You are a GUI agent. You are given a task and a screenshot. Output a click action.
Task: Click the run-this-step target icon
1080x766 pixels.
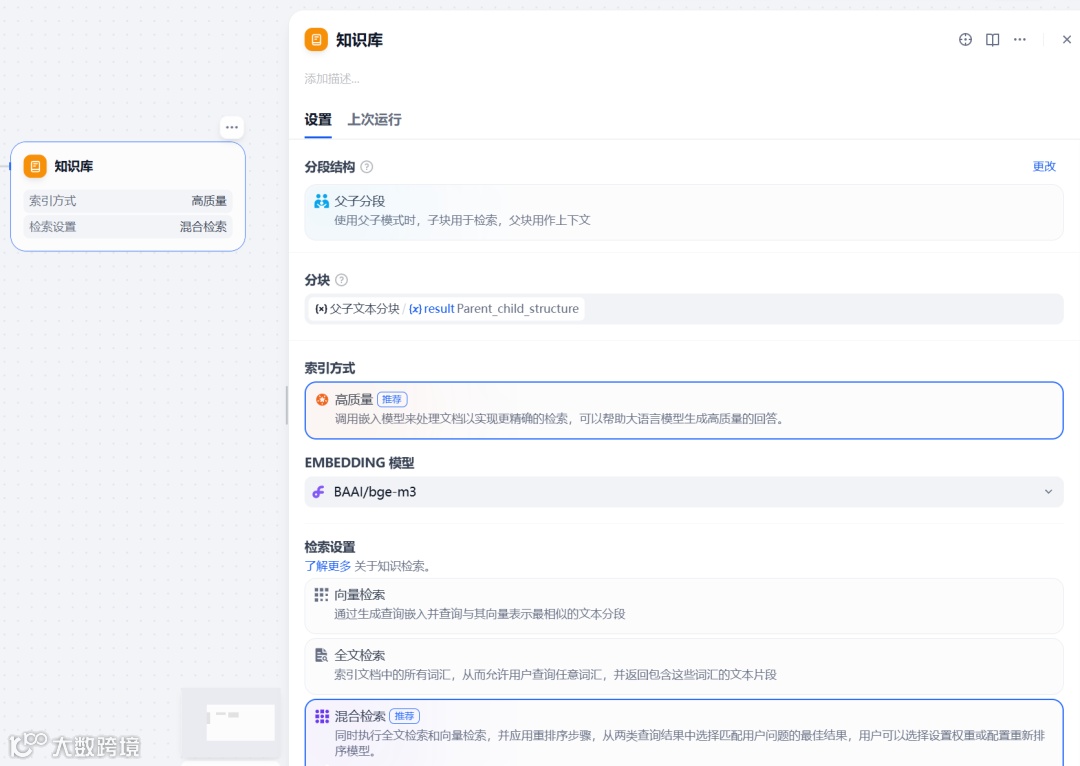[x=965, y=40]
